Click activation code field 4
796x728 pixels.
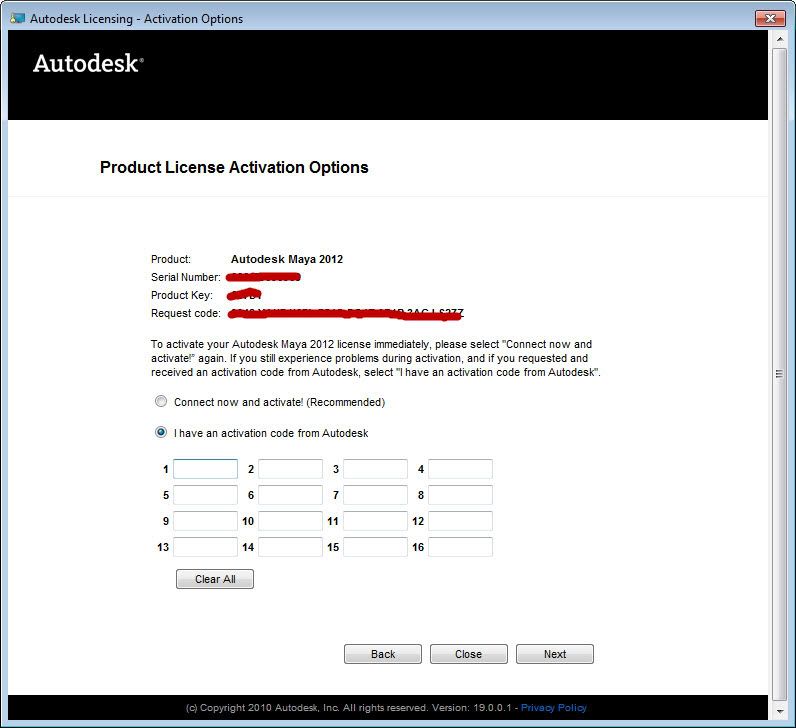(x=460, y=469)
